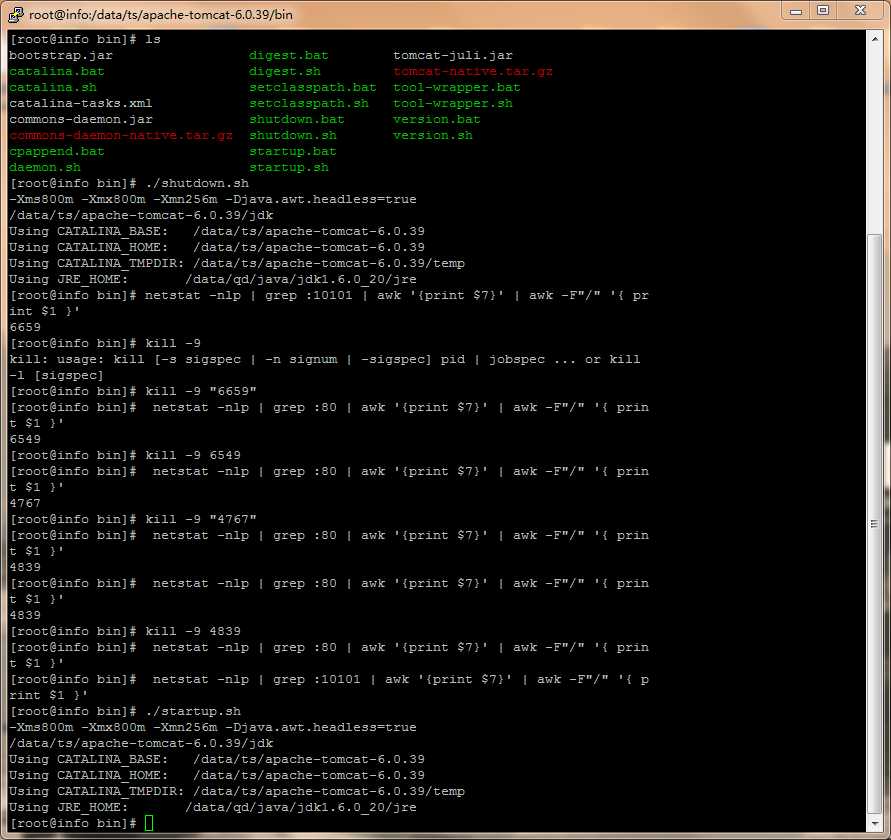Click the file name daemon.sh
891x840 pixels.
(45, 167)
